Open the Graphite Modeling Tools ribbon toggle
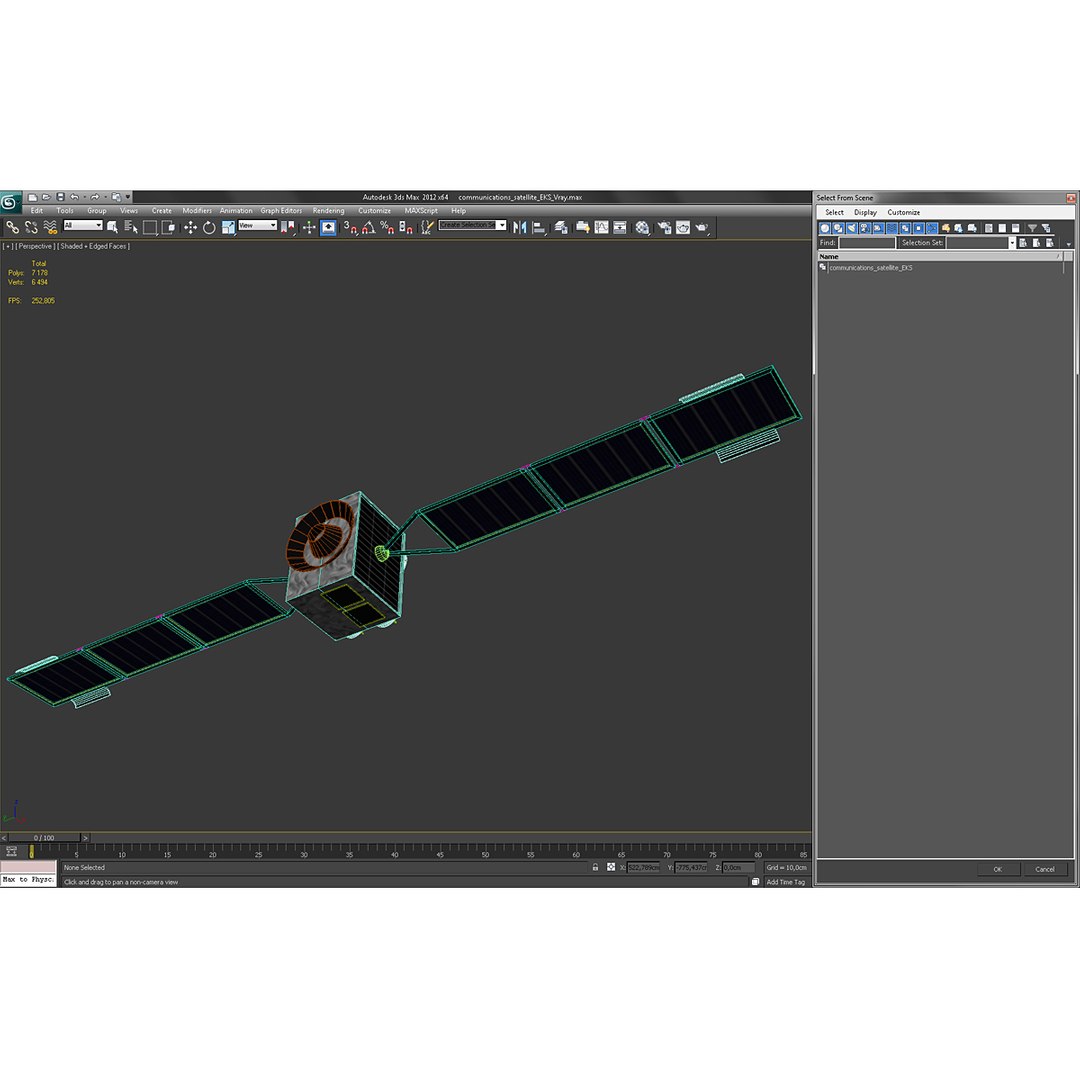1080x1080 pixels. tap(583, 227)
